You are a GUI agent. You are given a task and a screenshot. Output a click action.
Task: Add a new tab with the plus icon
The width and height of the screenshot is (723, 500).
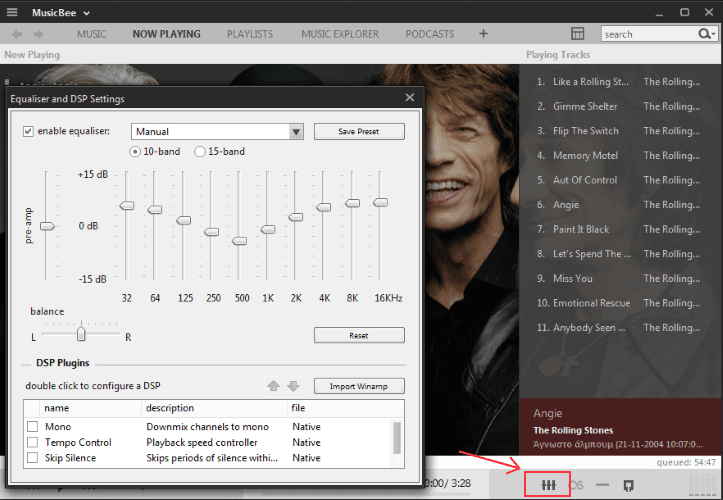click(483, 34)
